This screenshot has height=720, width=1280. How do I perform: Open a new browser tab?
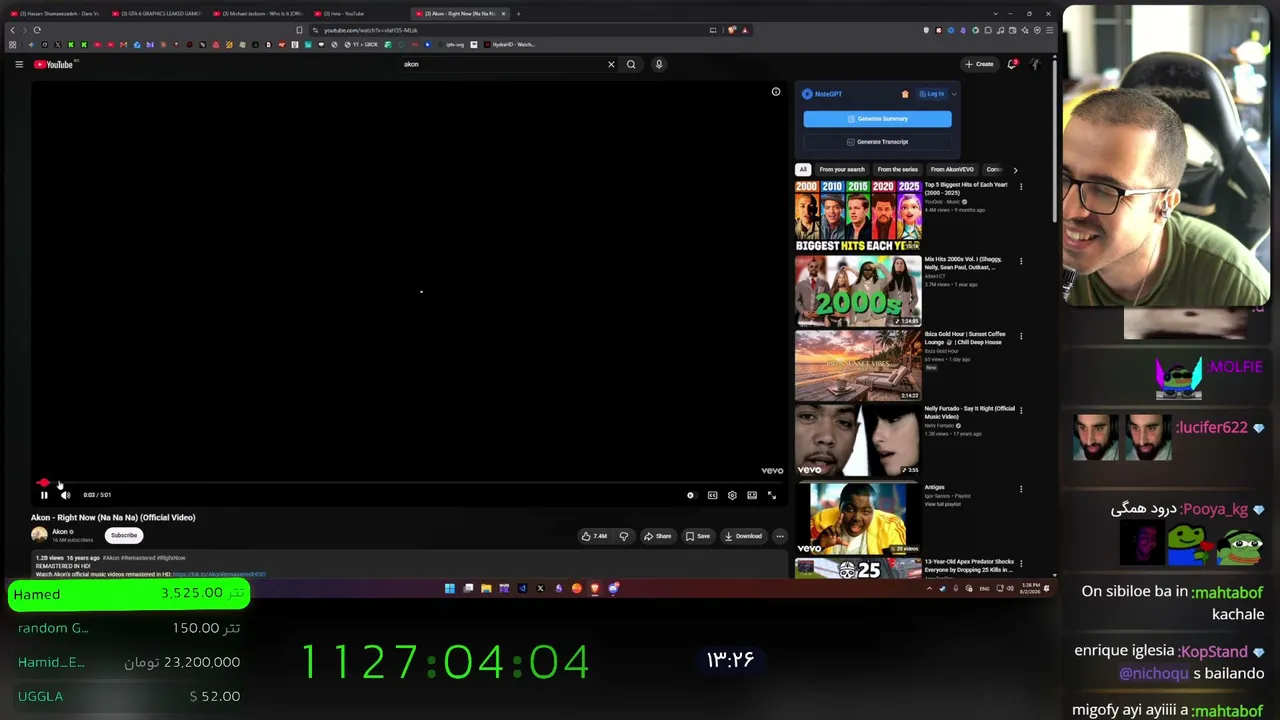[518, 14]
